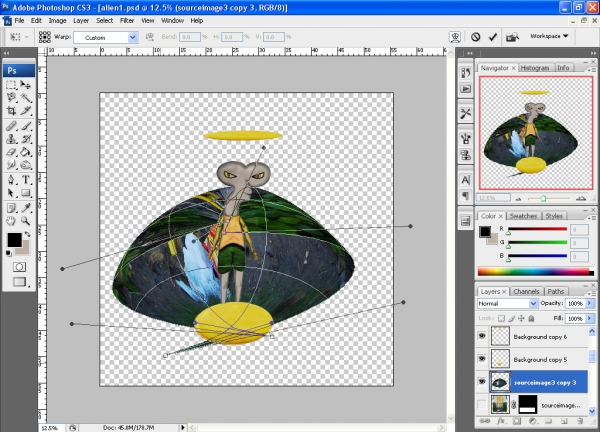The image size is (600, 432).
Task: Switch to the Channels tab
Action: pyautogui.click(x=526, y=292)
